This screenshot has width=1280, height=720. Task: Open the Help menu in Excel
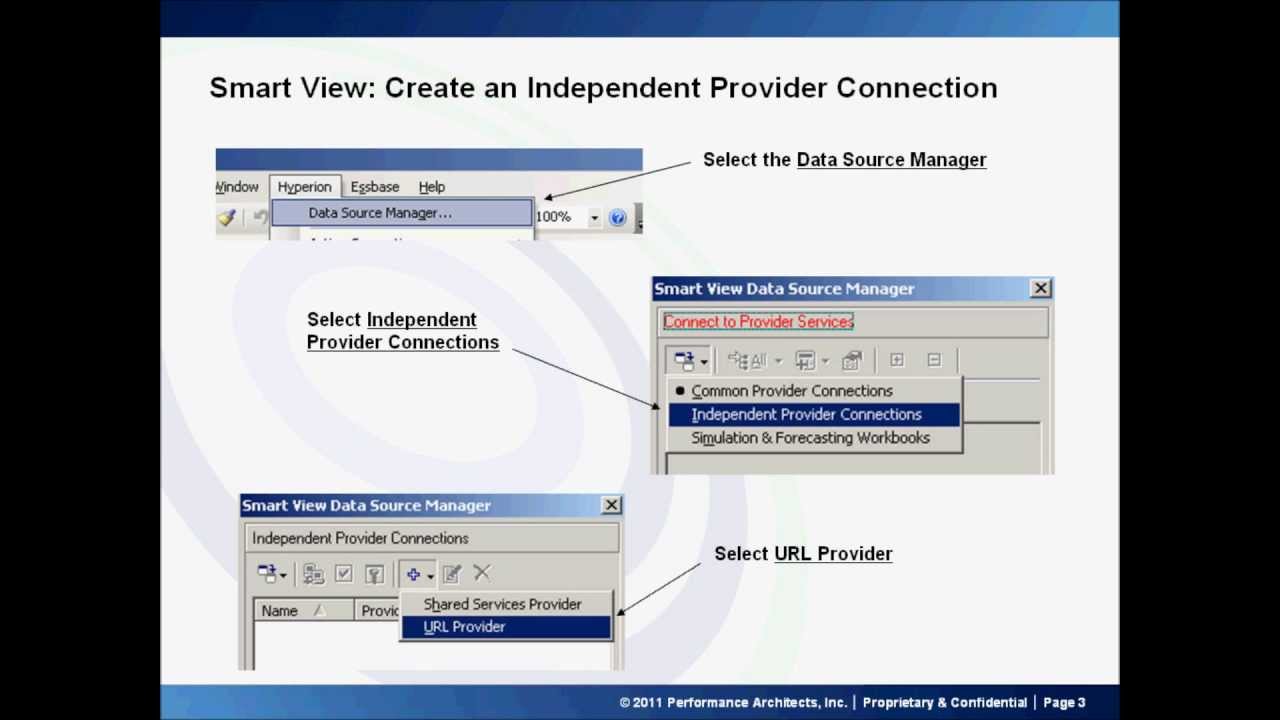432,187
